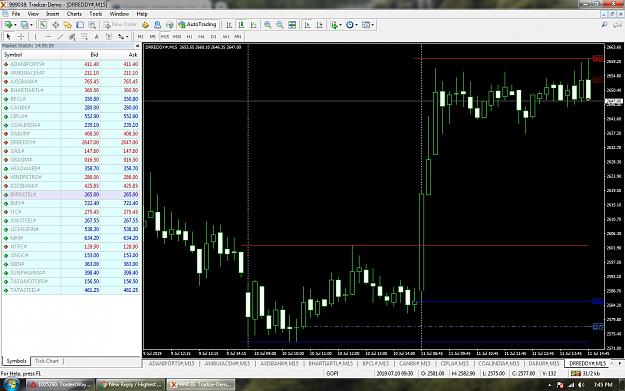Open the Charts menu
Screen dimensions: 625x391
coord(74,14)
